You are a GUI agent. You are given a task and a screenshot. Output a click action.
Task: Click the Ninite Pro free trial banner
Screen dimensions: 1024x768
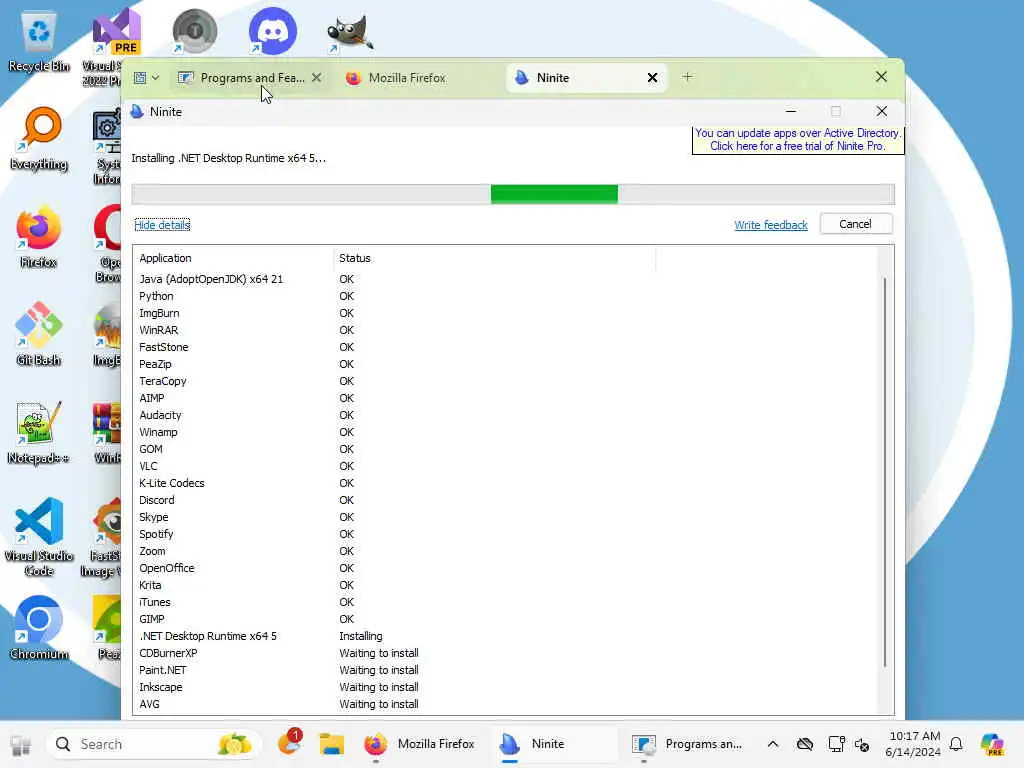798,139
